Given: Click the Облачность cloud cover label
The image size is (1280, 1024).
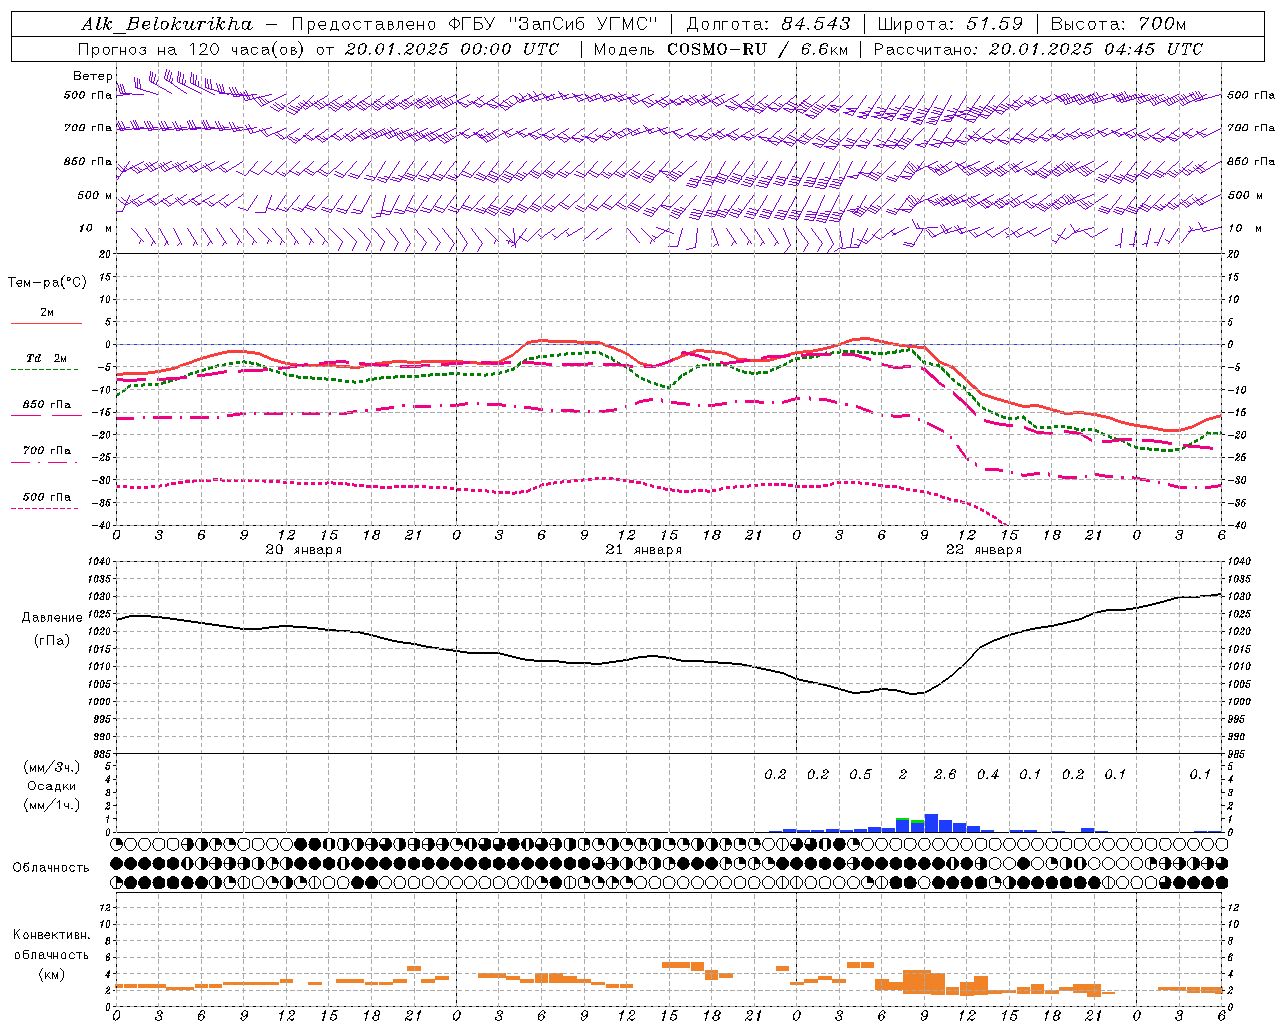Looking at the screenshot, I should click(51, 868).
